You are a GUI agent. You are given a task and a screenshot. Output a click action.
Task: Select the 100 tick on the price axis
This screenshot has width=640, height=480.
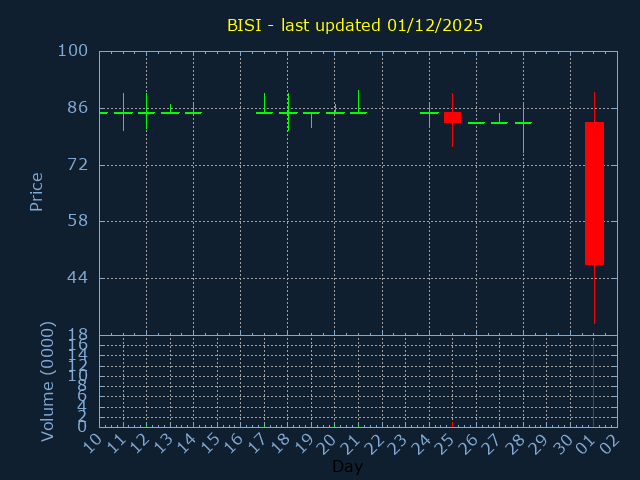pyautogui.click(x=73, y=51)
